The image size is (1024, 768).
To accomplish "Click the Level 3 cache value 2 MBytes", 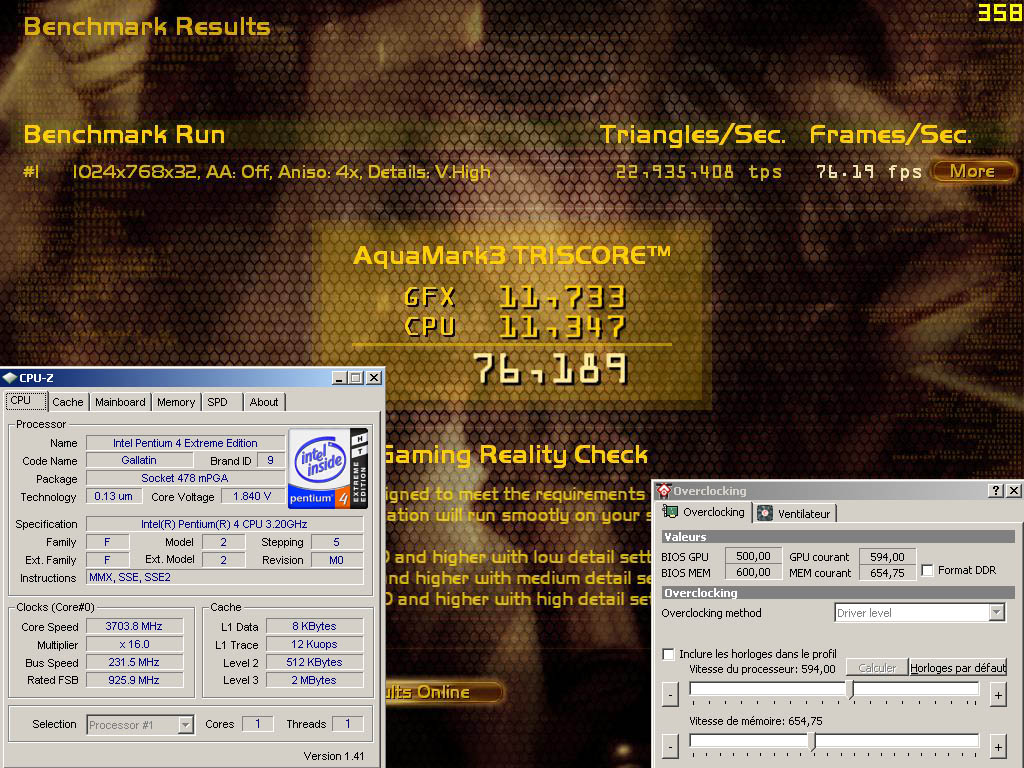I will coord(314,680).
